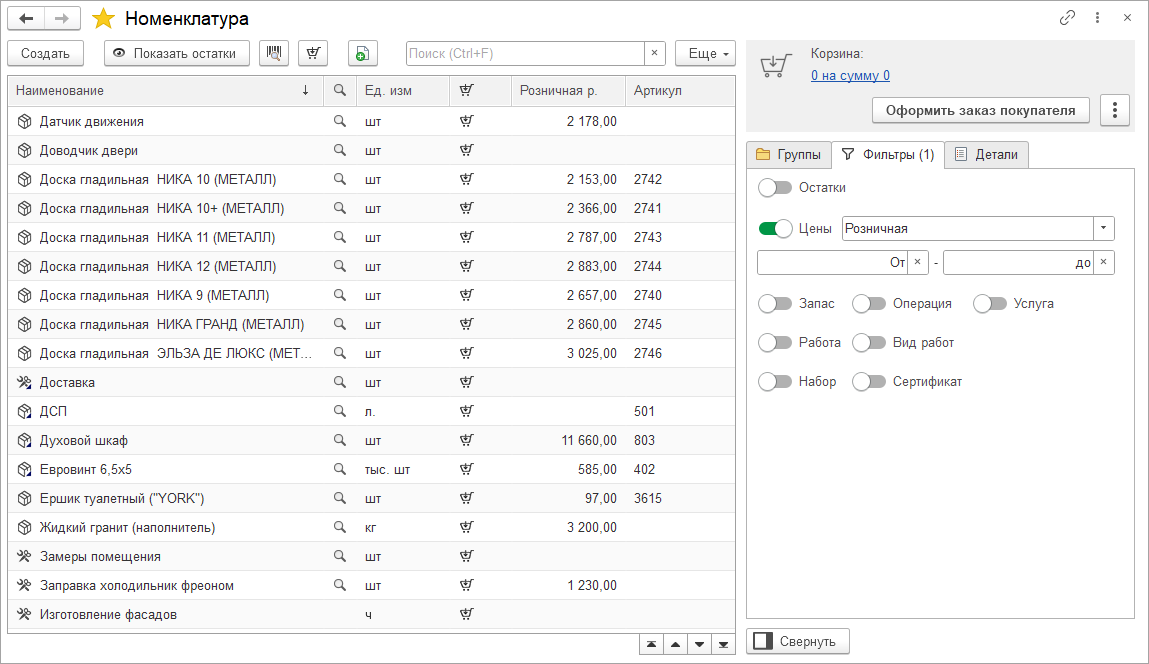1149x664 pixels.
Task: Copy link via the chain icon
Action: coord(1067,18)
